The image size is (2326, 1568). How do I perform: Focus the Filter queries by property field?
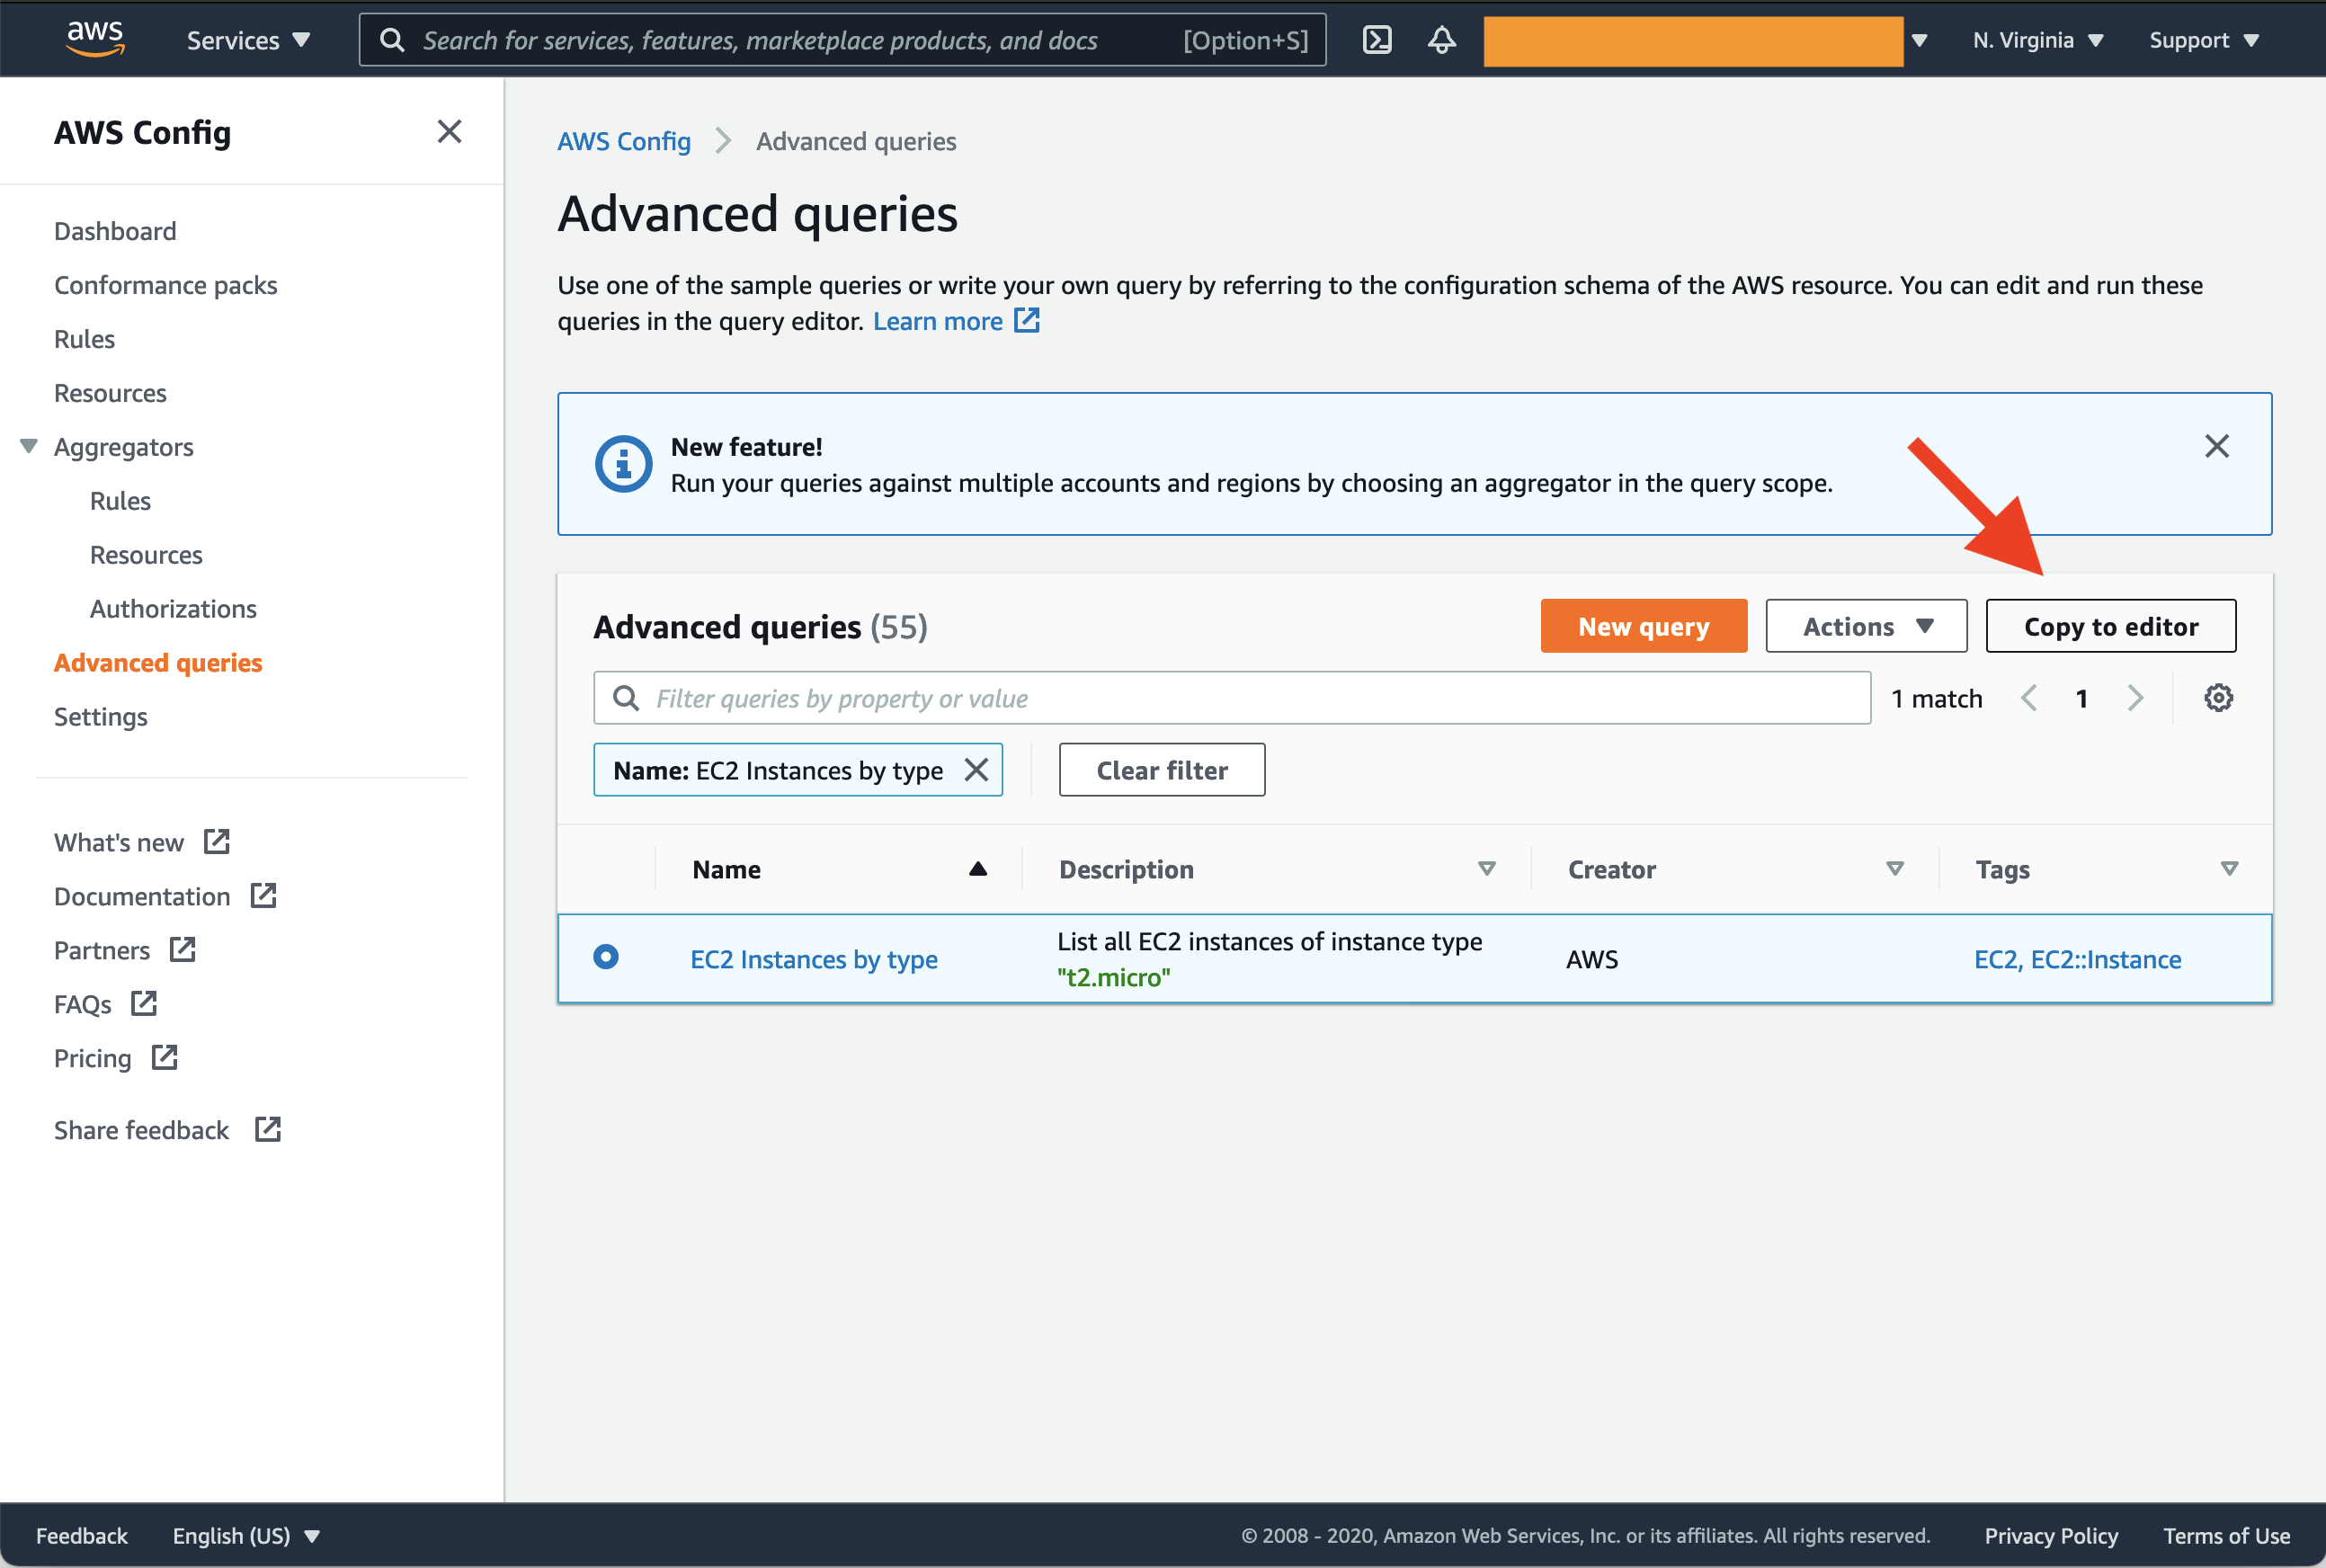1232,698
